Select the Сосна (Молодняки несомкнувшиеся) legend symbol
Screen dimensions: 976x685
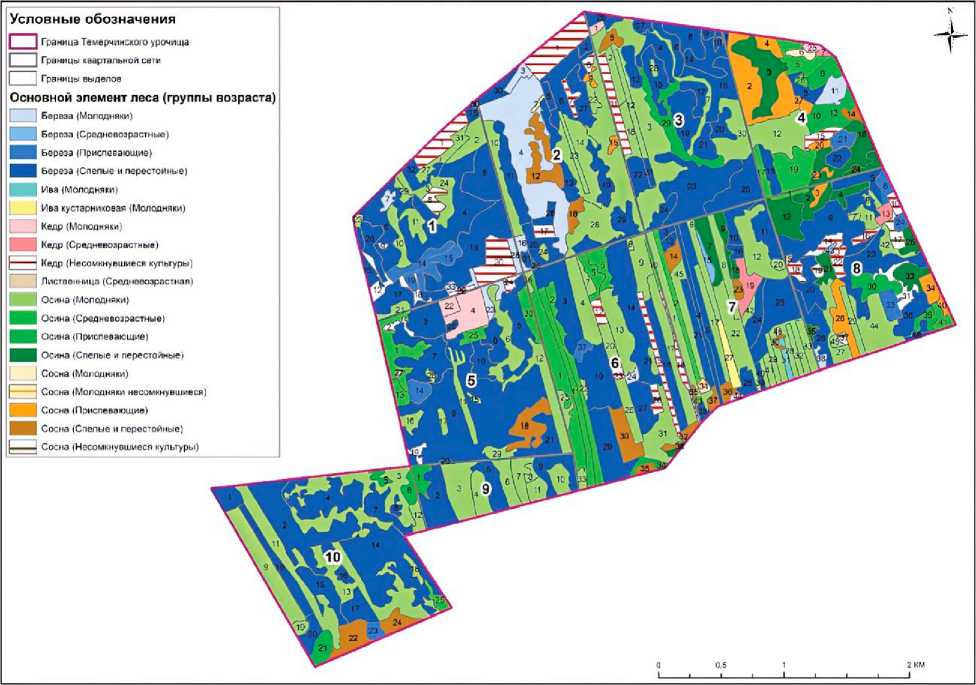[22, 392]
